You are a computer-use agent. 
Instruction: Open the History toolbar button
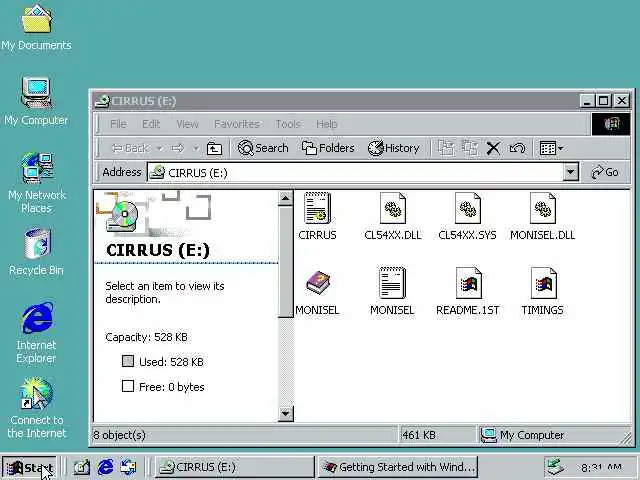point(393,148)
